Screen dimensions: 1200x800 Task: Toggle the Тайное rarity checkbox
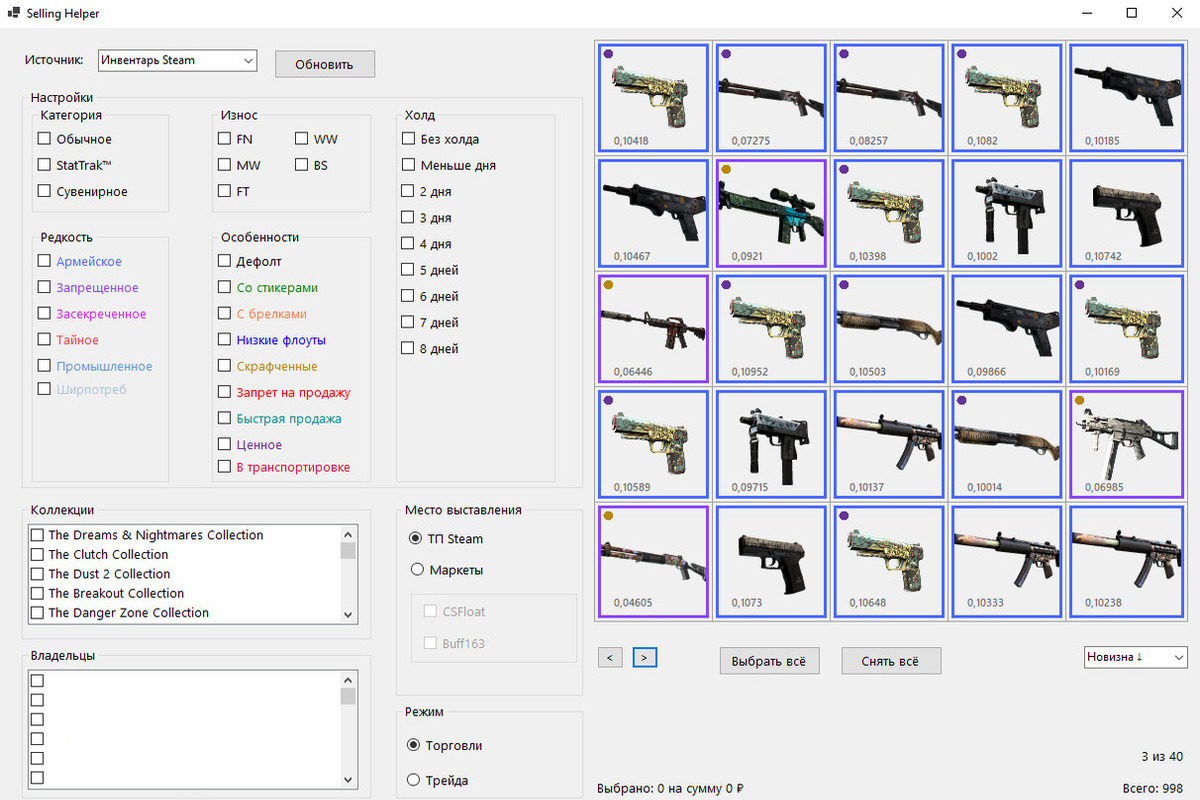(44, 340)
